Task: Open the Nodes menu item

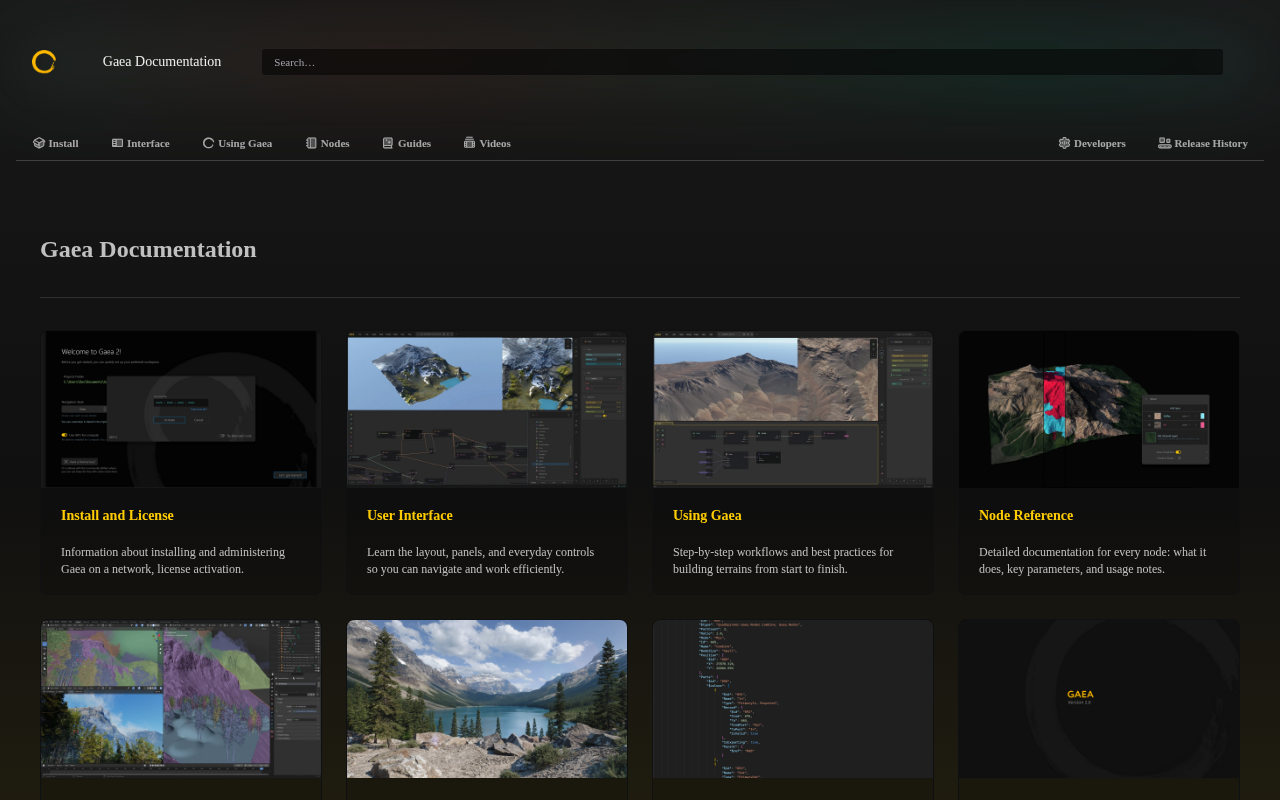Action: tap(335, 143)
